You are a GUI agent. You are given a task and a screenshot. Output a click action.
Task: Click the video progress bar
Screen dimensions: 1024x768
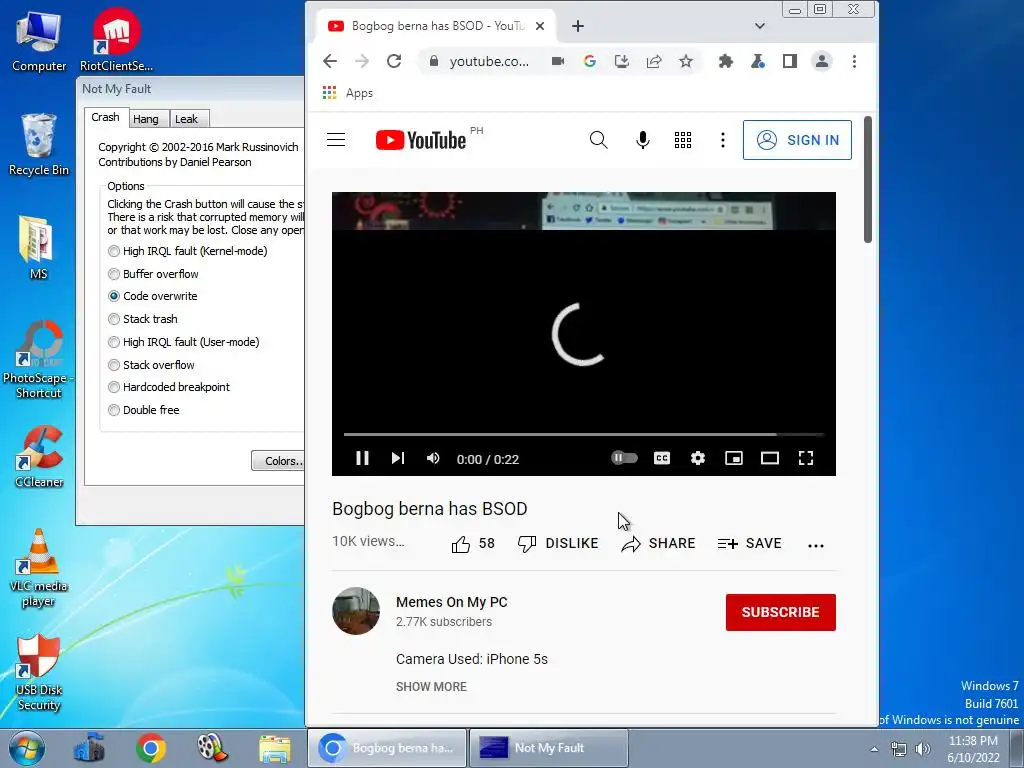[583, 434]
